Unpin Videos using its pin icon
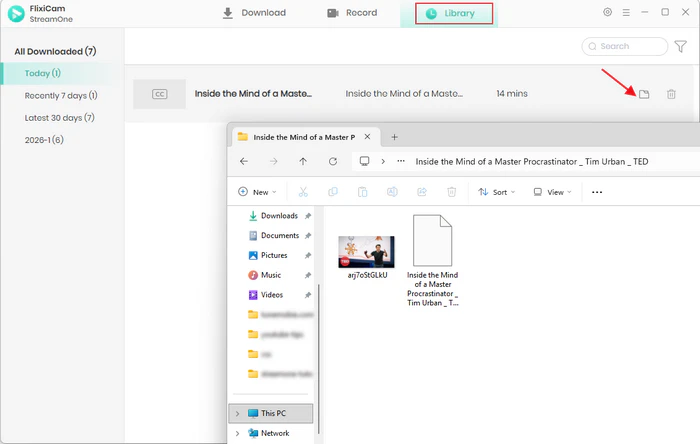The height and width of the screenshot is (444, 700). [308, 295]
